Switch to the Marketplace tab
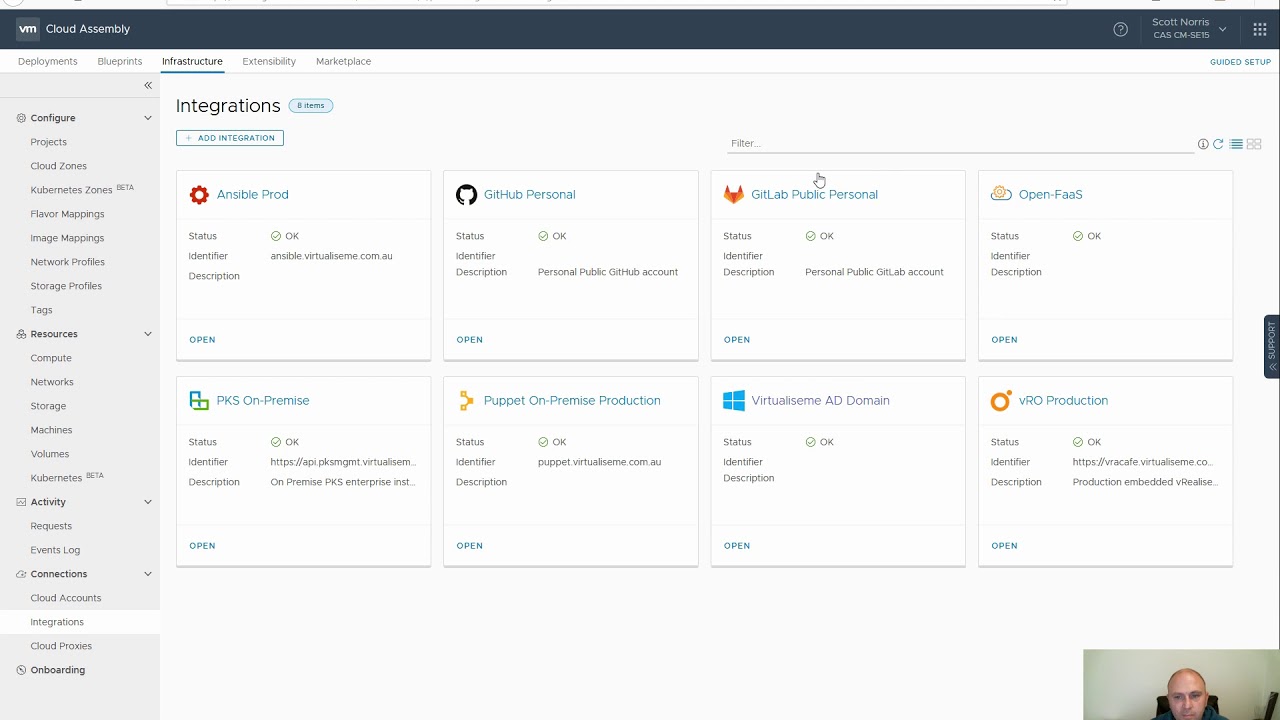Viewport: 1280px width, 720px height. 343,61
